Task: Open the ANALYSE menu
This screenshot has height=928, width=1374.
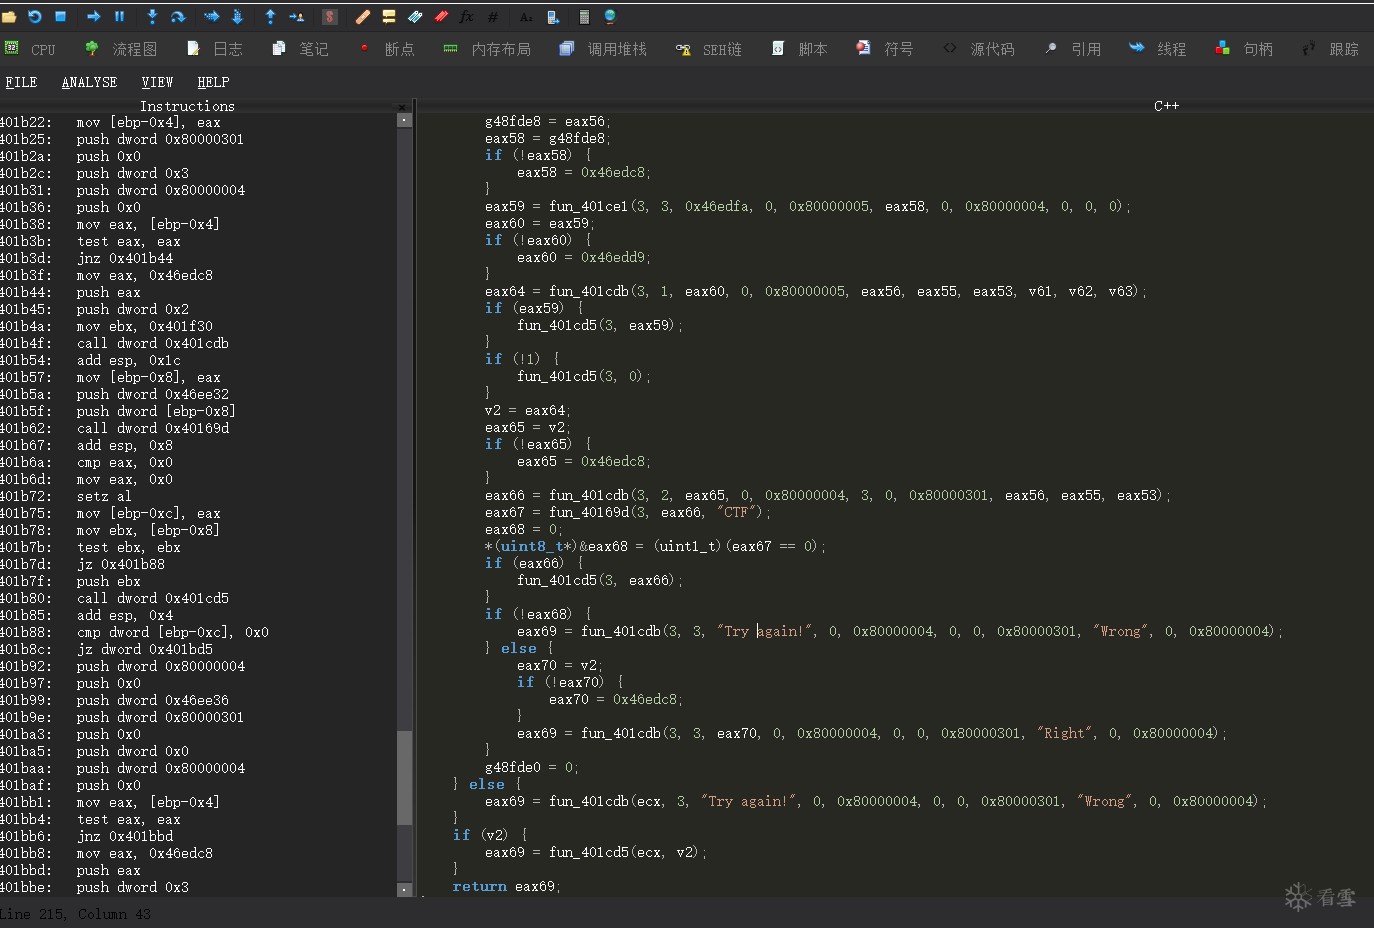Action: click(x=89, y=82)
